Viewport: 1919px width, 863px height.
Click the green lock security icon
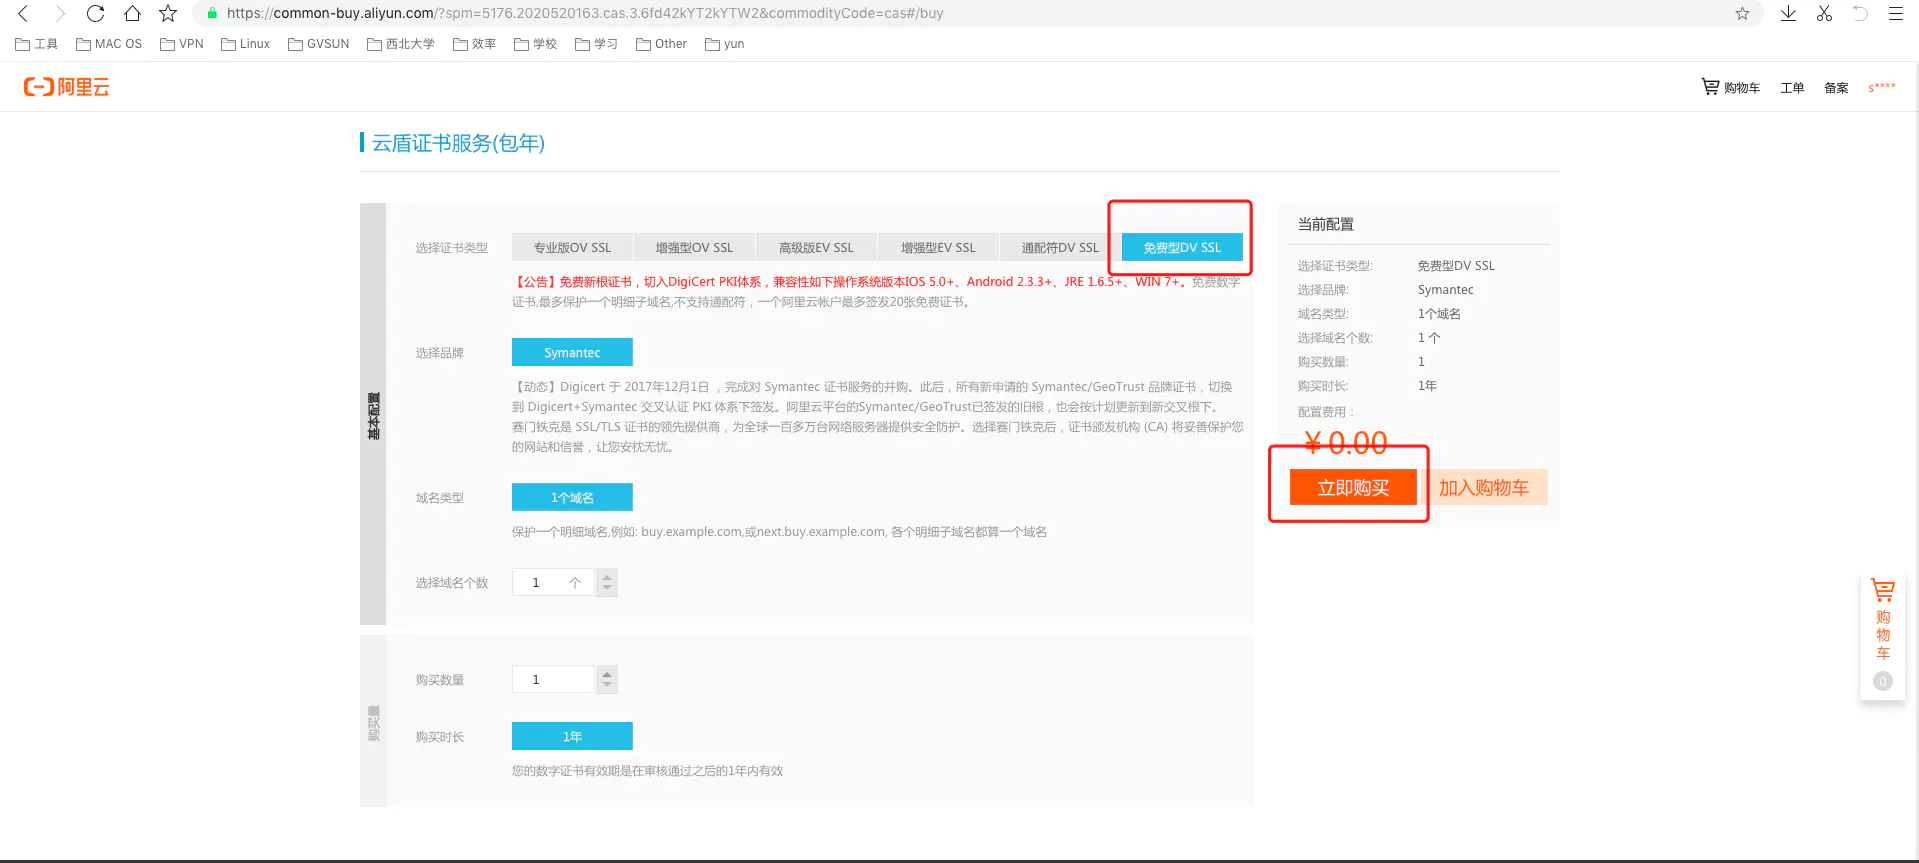coord(212,13)
